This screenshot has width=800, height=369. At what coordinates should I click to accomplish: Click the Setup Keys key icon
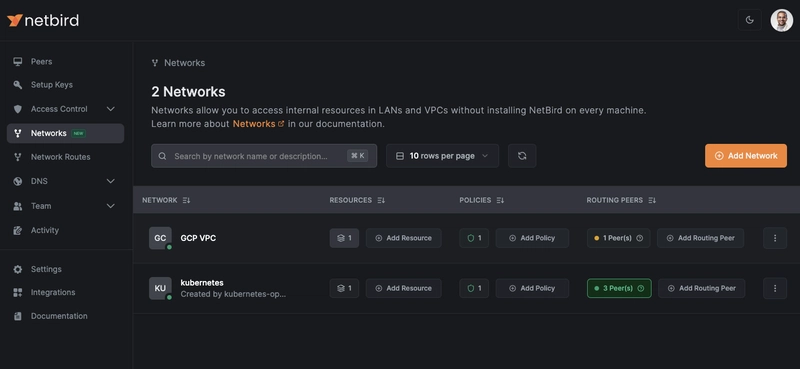[18, 85]
